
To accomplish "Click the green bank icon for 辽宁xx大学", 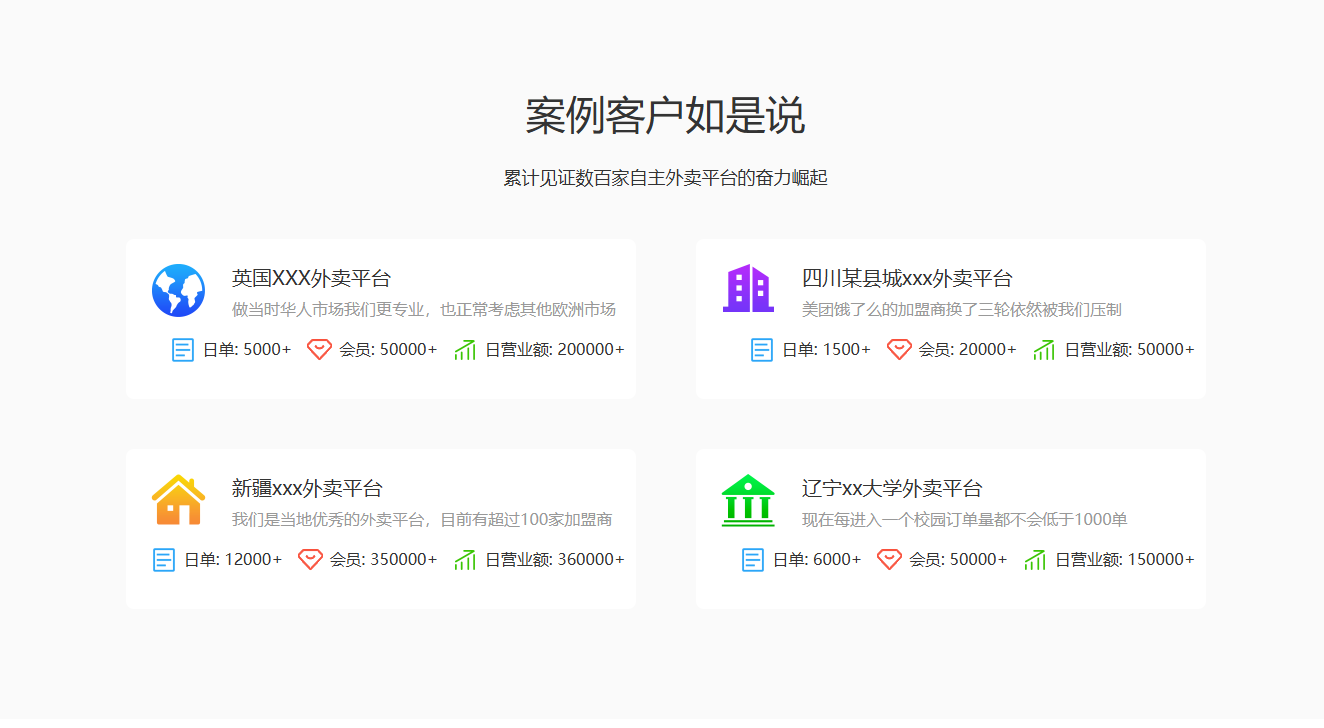I will pos(748,500).
